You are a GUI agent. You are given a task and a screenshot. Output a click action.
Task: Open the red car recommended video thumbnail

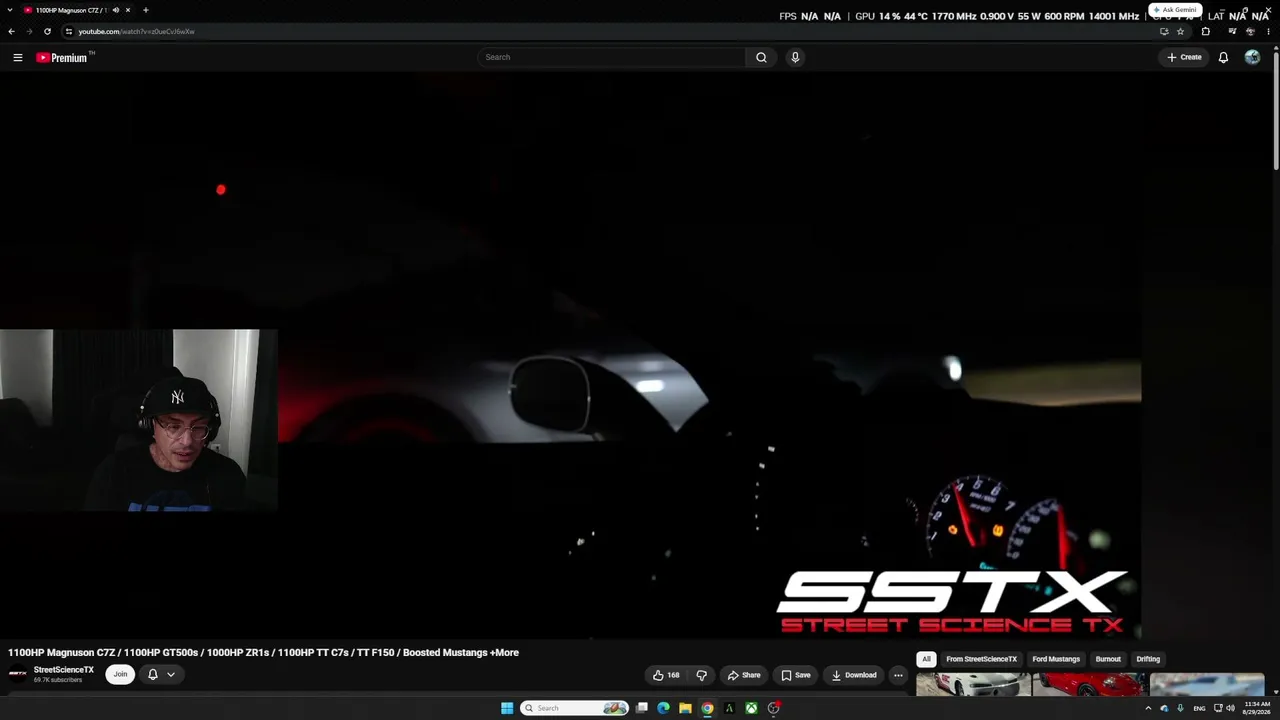1089,685
